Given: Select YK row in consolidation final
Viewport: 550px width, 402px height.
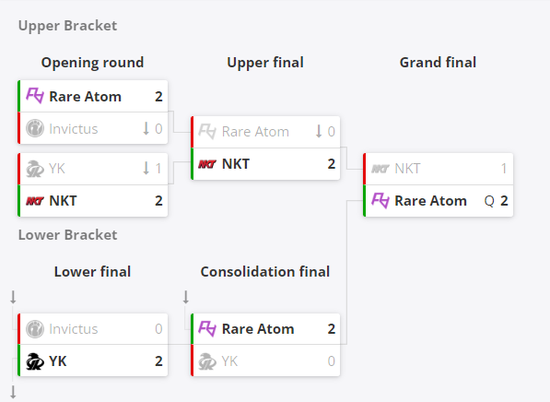Looking at the screenshot, I should pos(266,361).
